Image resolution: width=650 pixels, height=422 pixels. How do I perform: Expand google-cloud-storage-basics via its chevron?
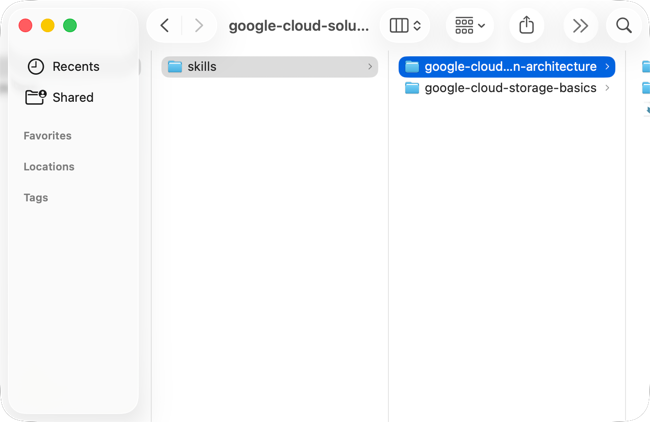pos(607,88)
